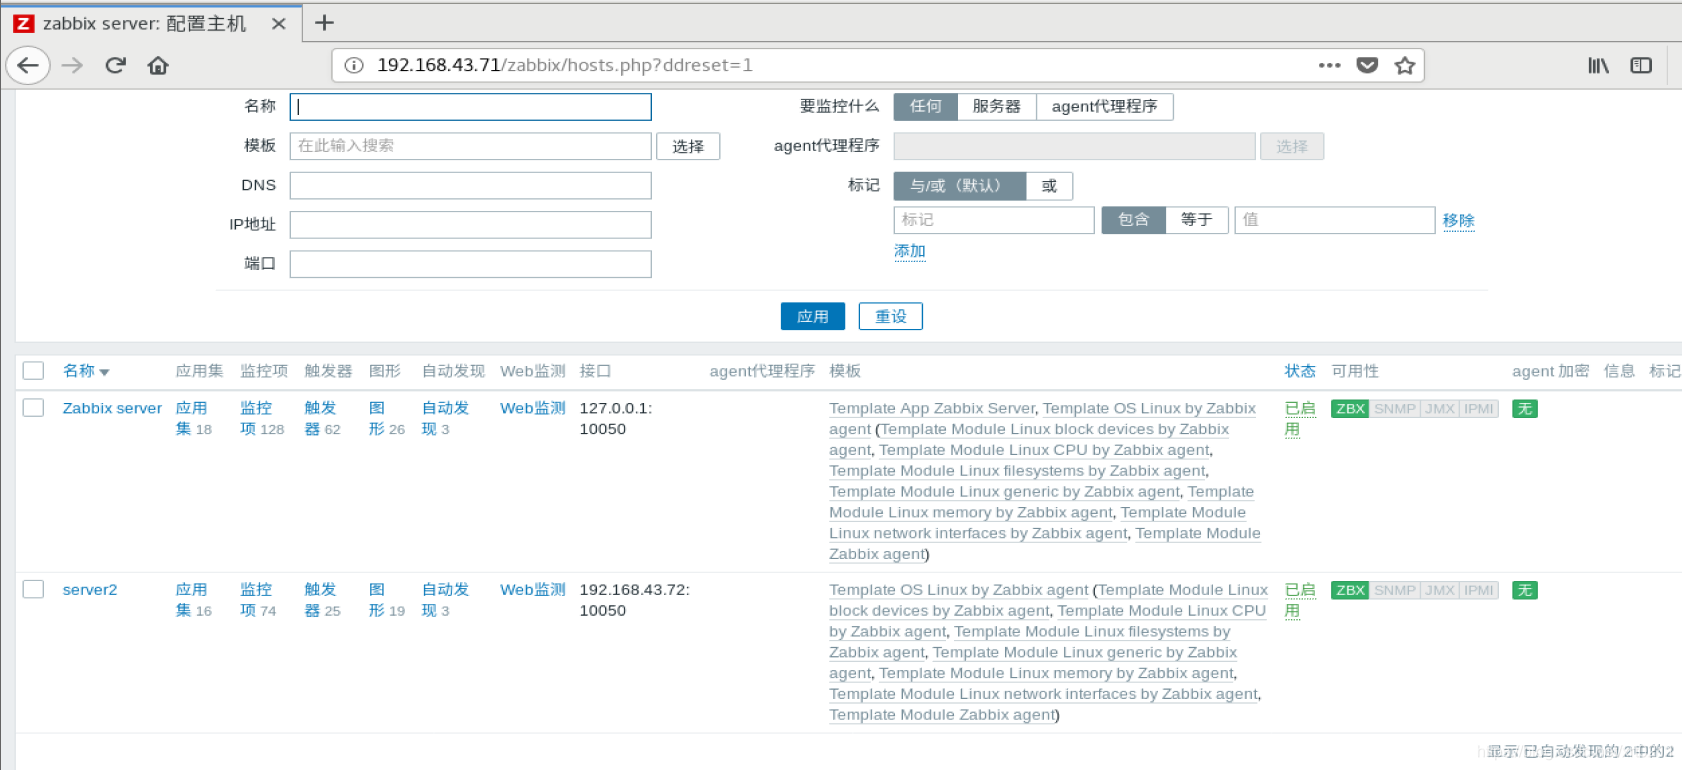Image resolution: width=1682 pixels, height=770 pixels.
Task: Choose 包含 tag operator
Action: 1133,220
